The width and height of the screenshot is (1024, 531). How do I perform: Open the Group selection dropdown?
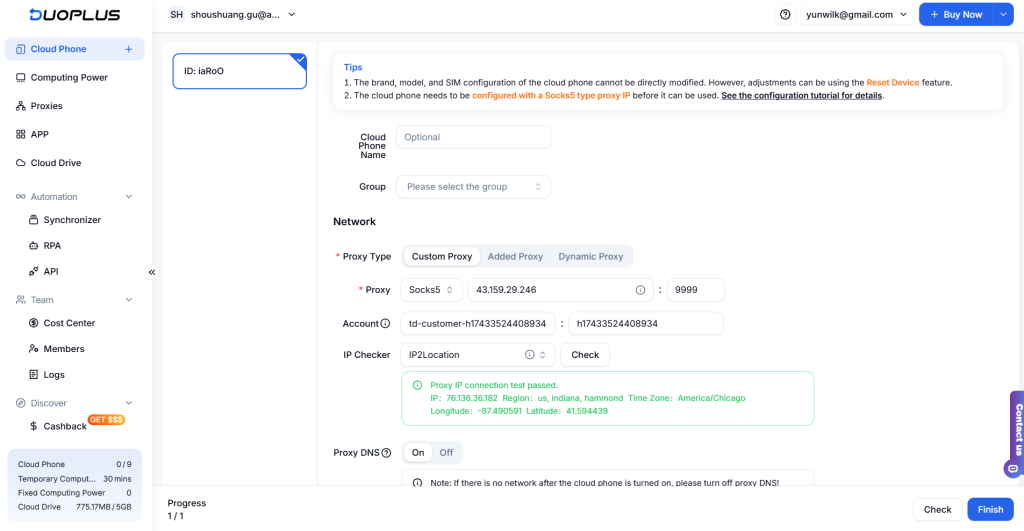coord(473,187)
